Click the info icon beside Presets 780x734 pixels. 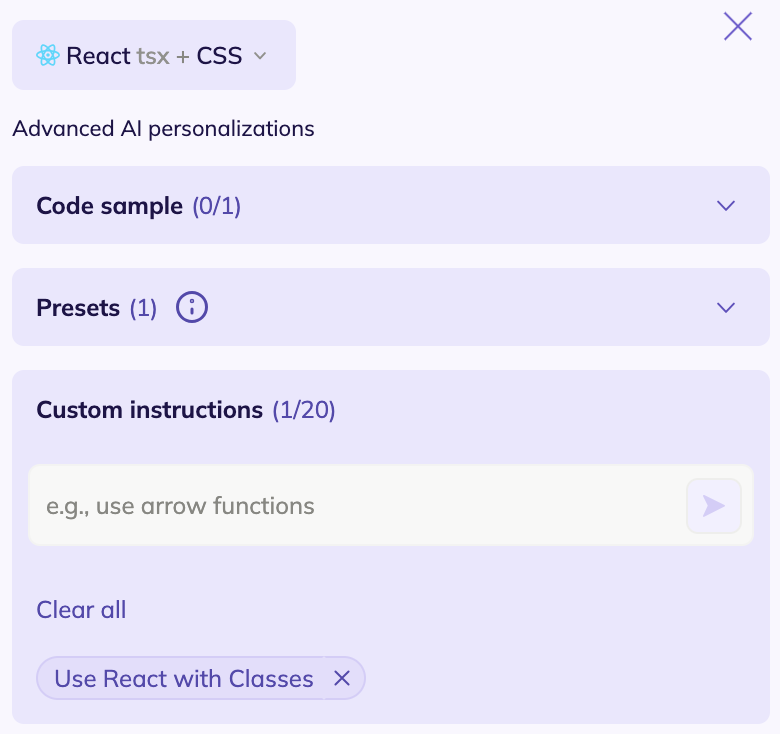pos(192,308)
